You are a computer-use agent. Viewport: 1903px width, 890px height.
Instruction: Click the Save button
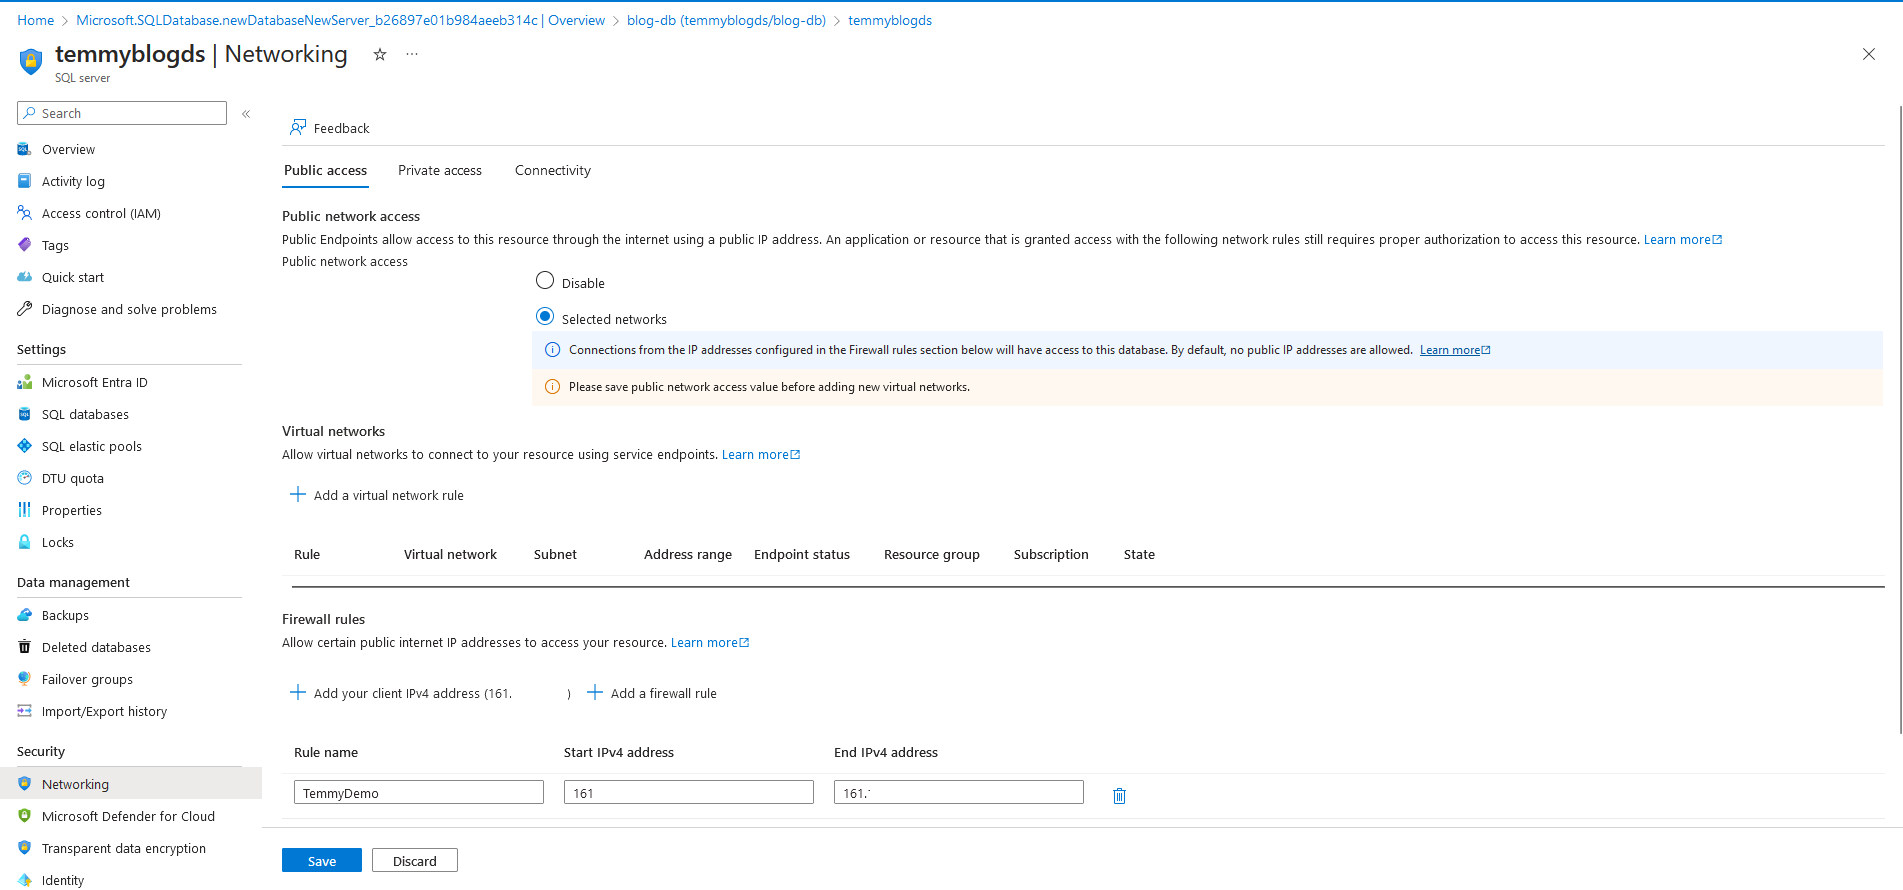click(322, 860)
